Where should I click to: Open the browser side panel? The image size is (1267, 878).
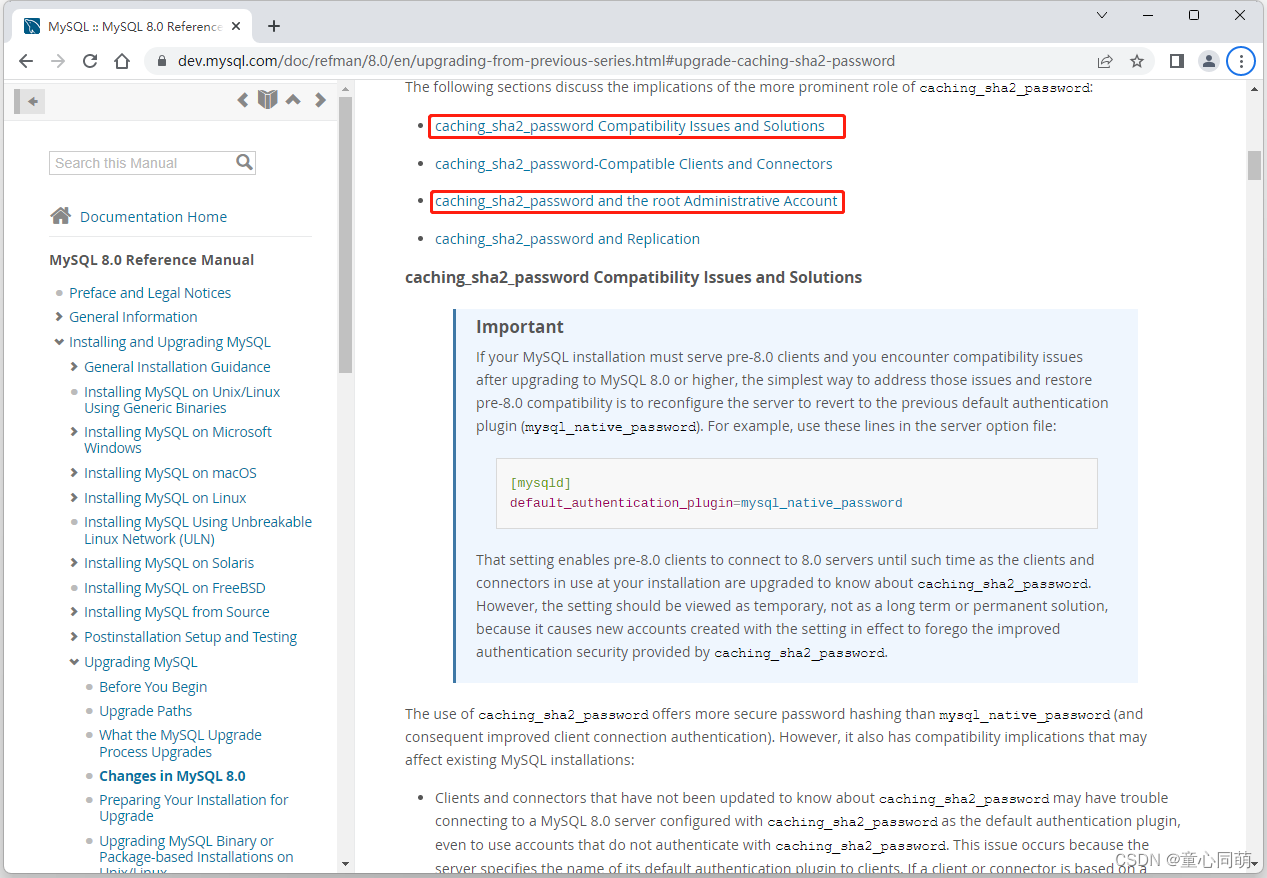coord(1177,61)
